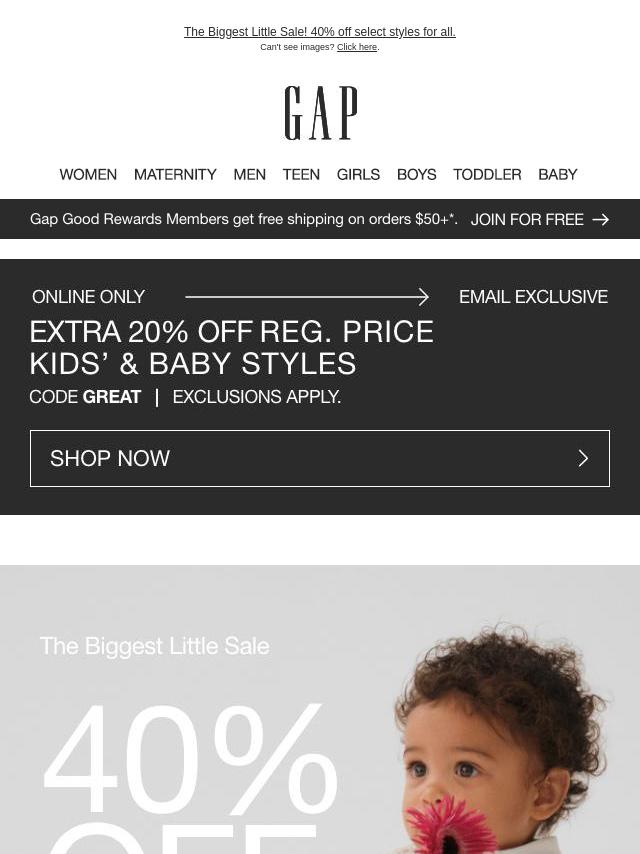The height and width of the screenshot is (854, 640).
Task: Go to the Toddler section
Action: click(487, 174)
